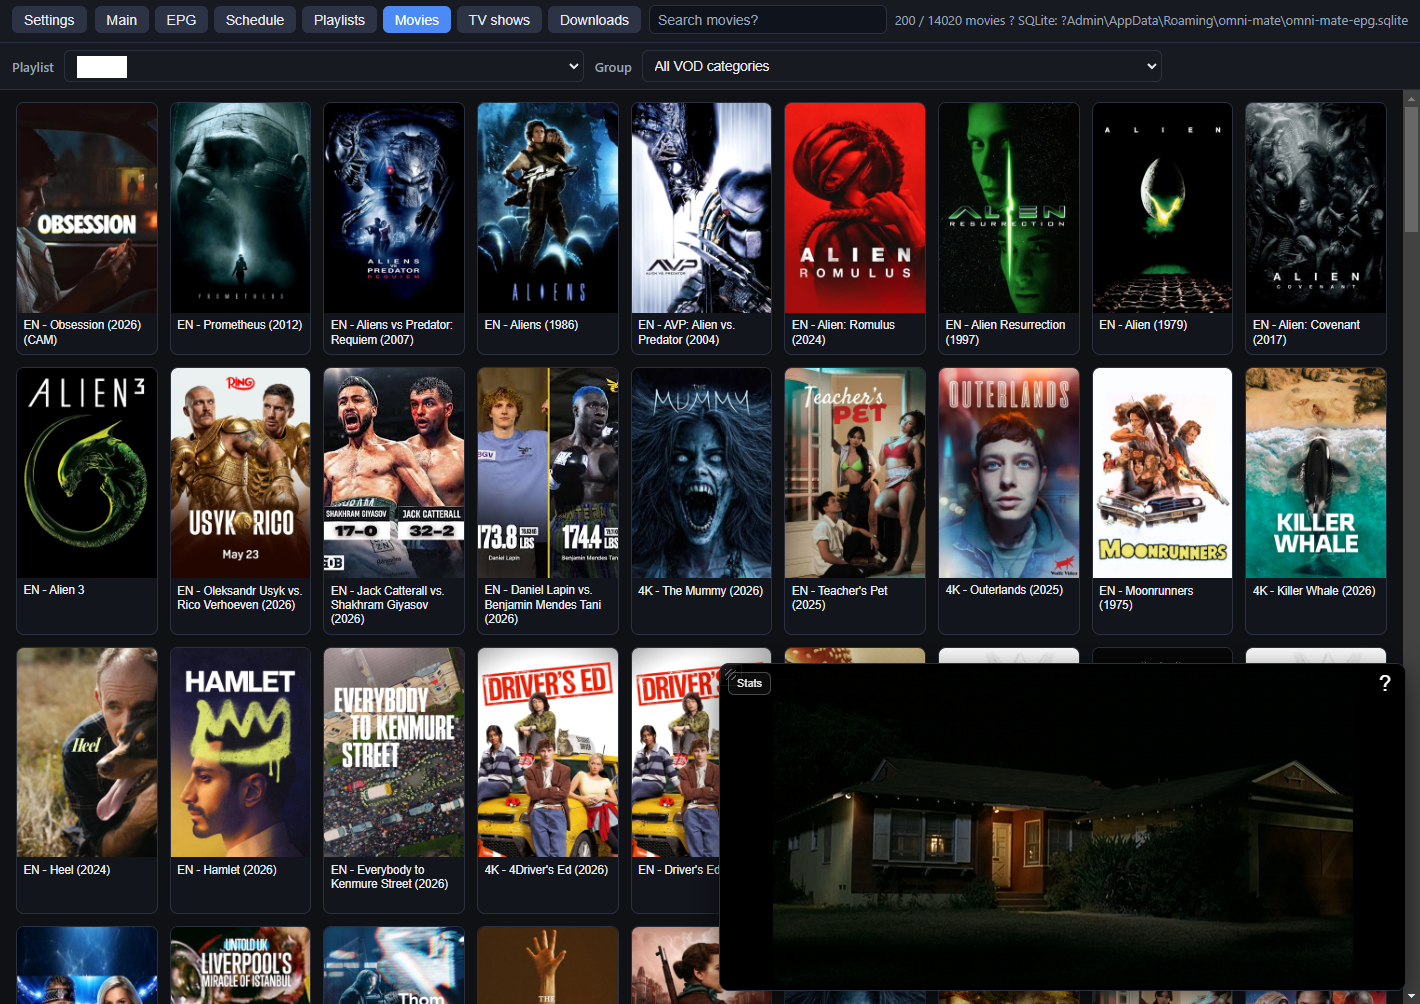Click the '4K - The Mummy (2026)' title

pyautogui.click(x=700, y=591)
